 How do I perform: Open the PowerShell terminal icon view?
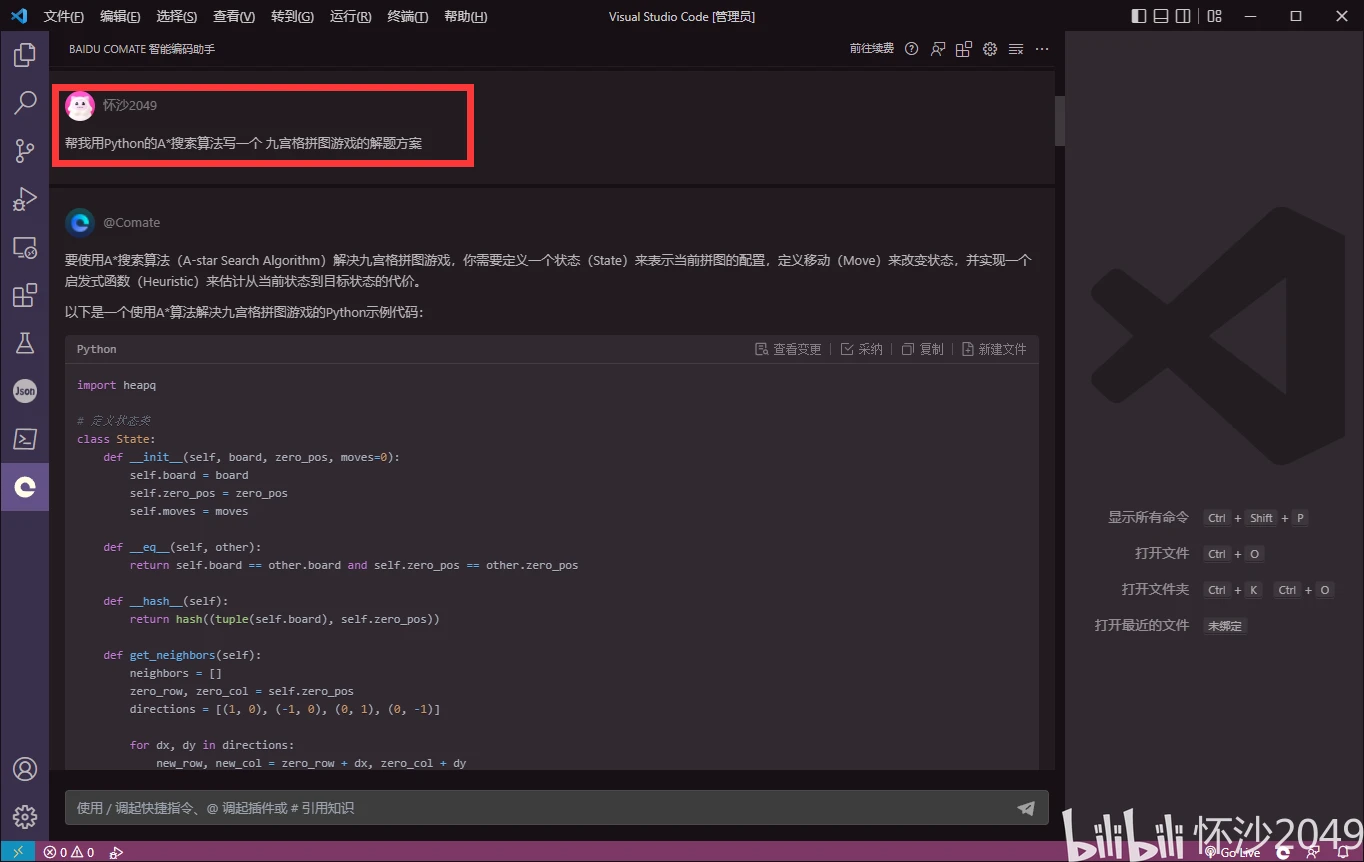pyautogui.click(x=25, y=439)
